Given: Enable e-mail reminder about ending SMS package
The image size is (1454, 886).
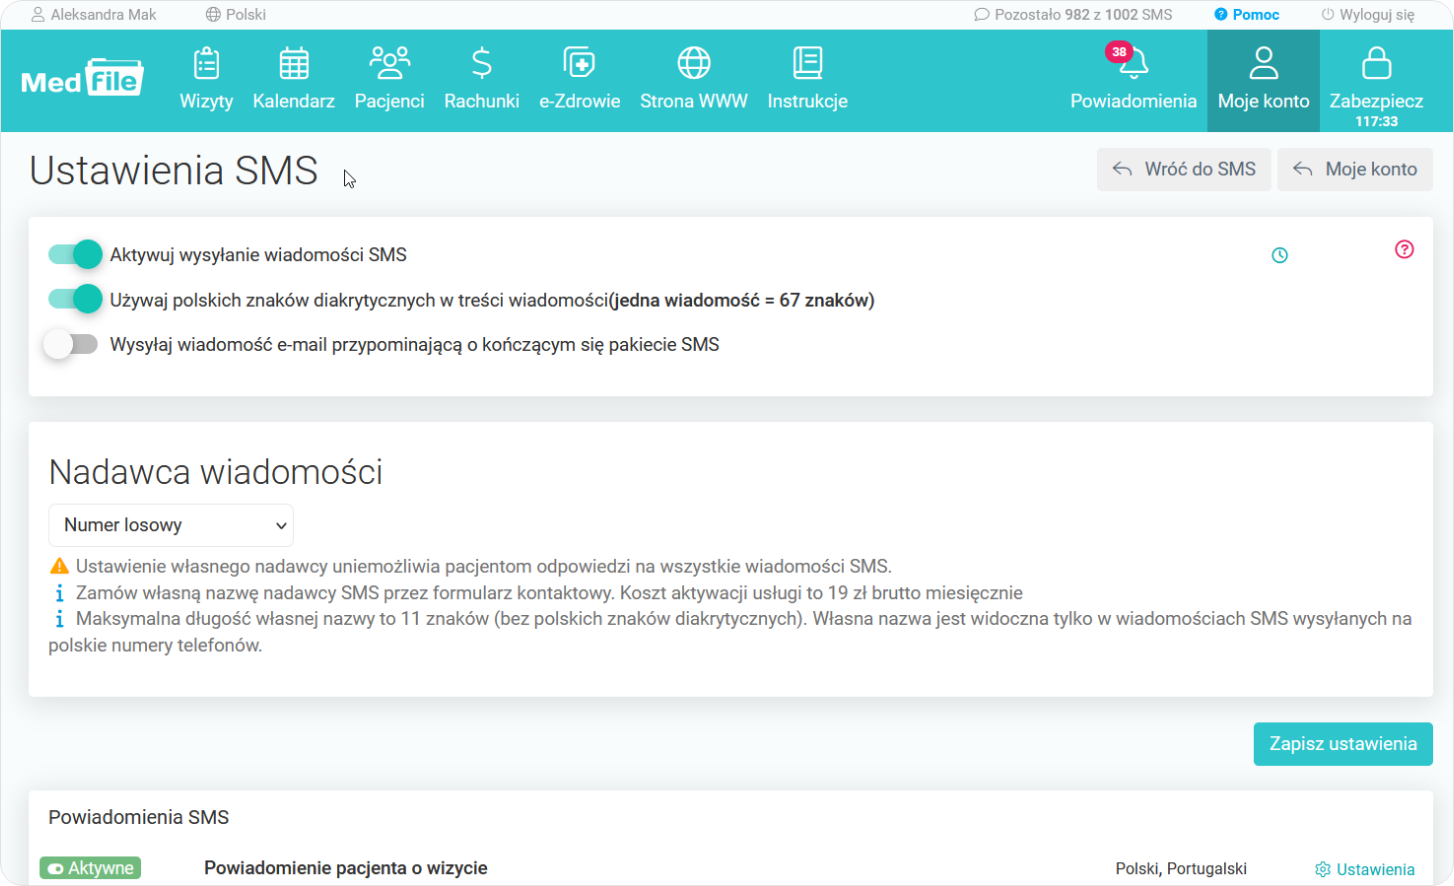Looking at the screenshot, I should tap(72, 345).
